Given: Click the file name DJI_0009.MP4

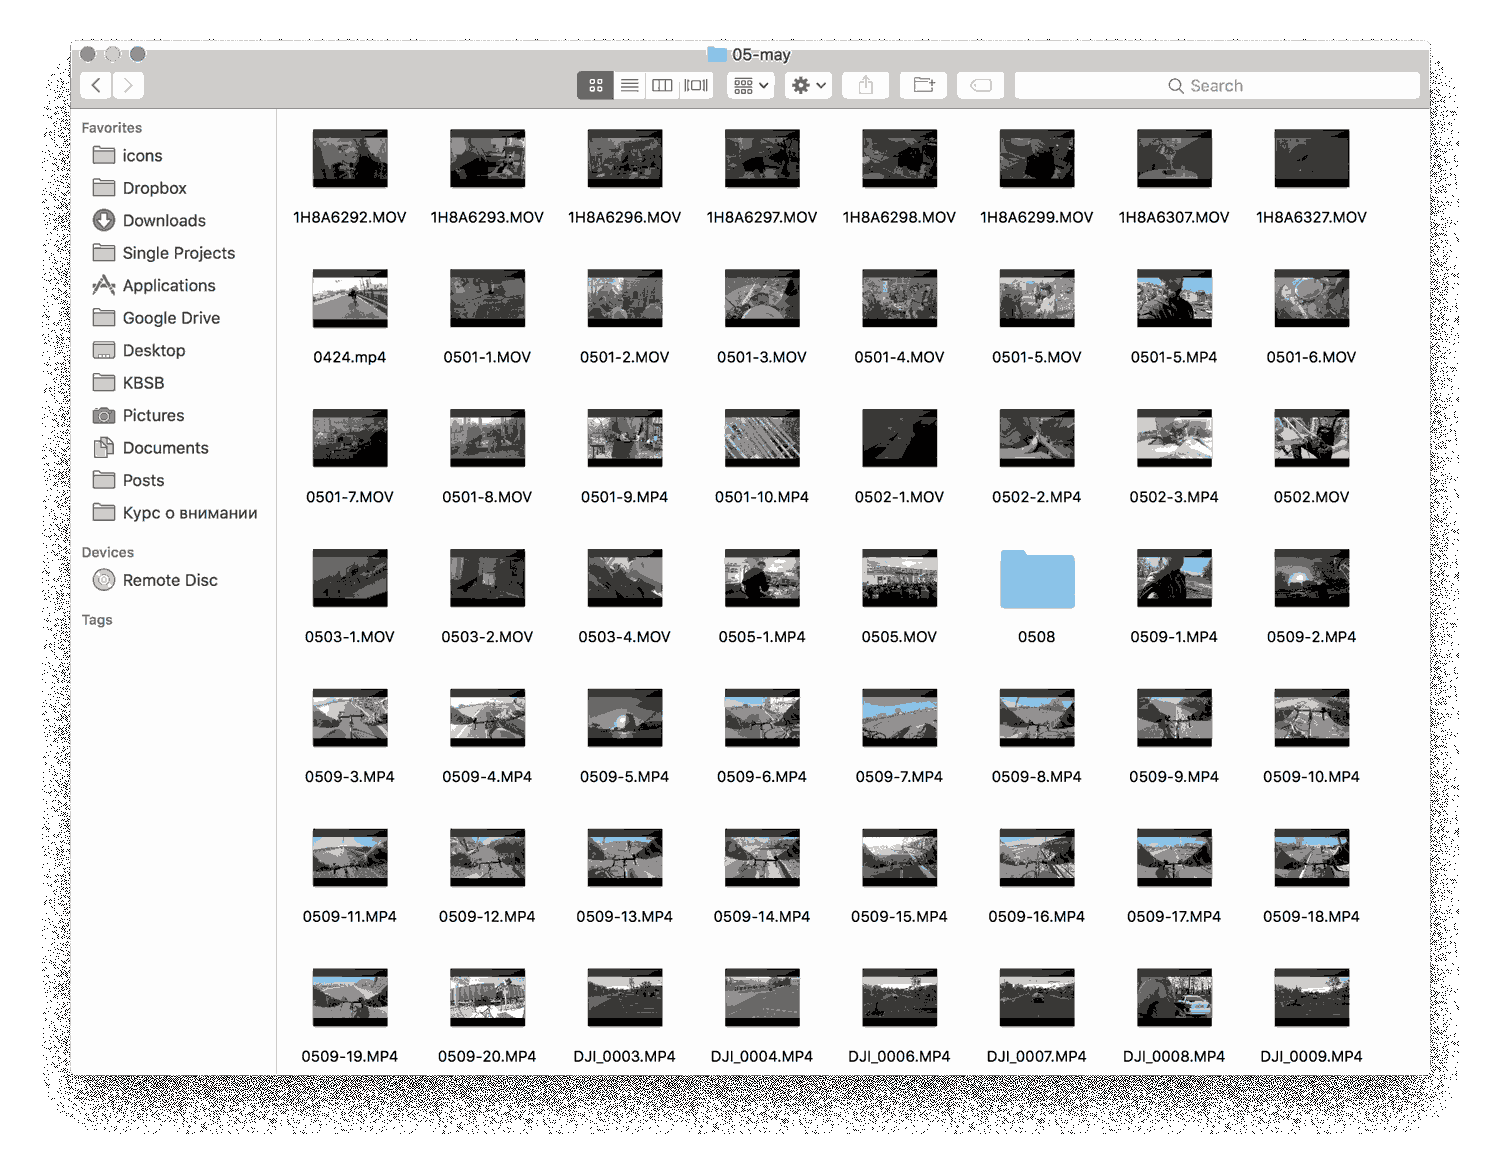Looking at the screenshot, I should pos(1312,1057).
